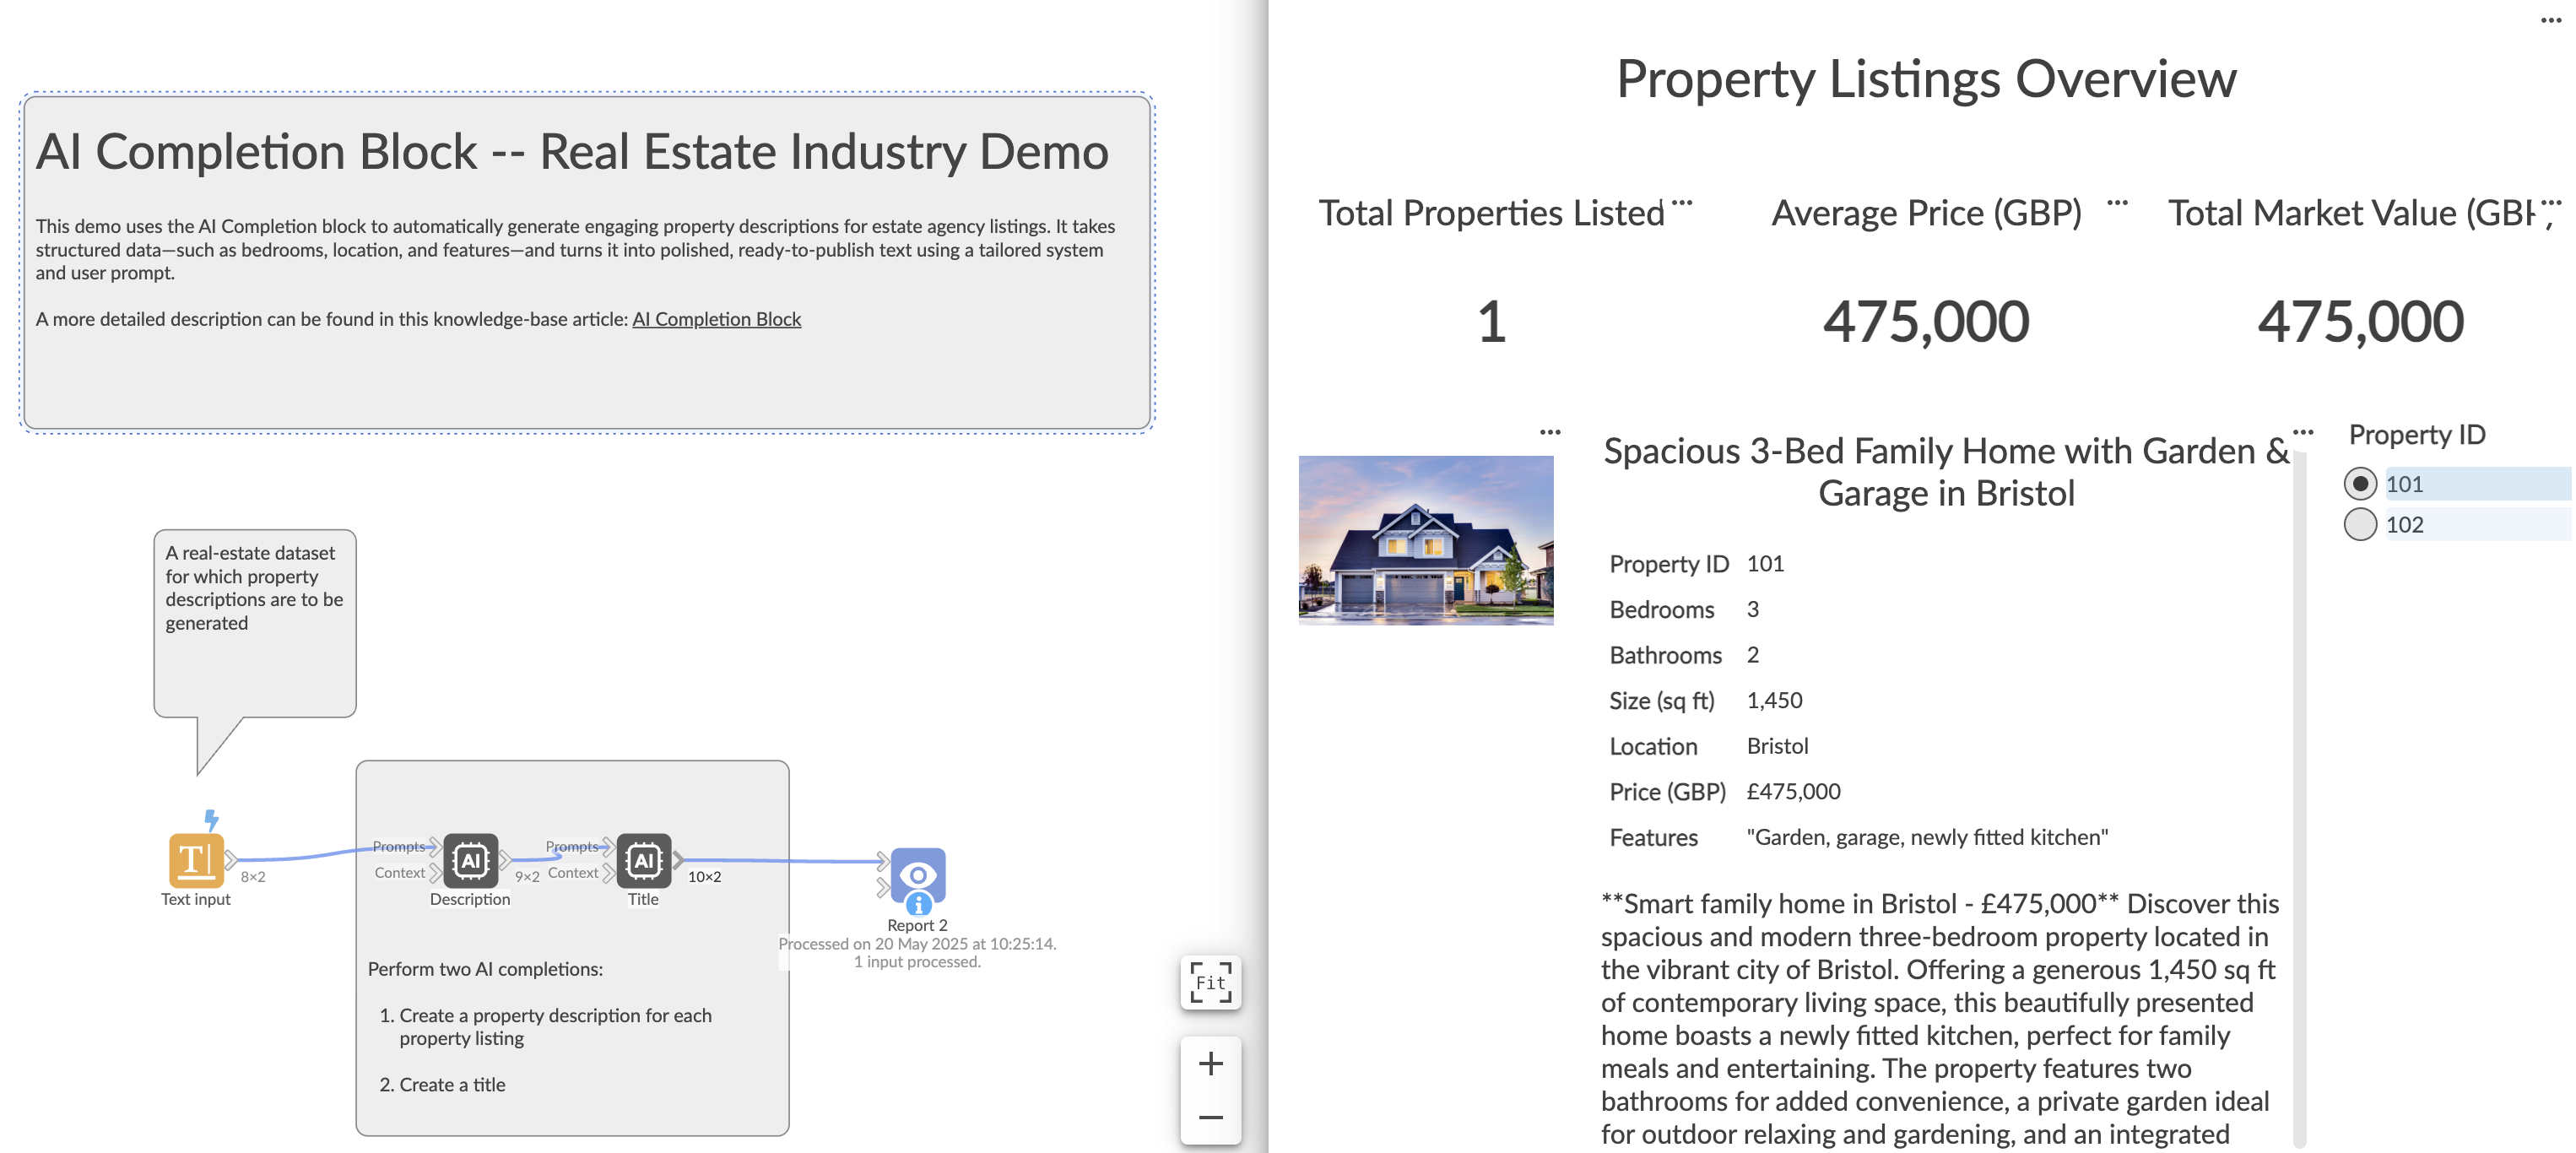Image resolution: width=2576 pixels, height=1153 pixels.
Task: Zoom in with the plus button
Action: tap(1210, 1063)
